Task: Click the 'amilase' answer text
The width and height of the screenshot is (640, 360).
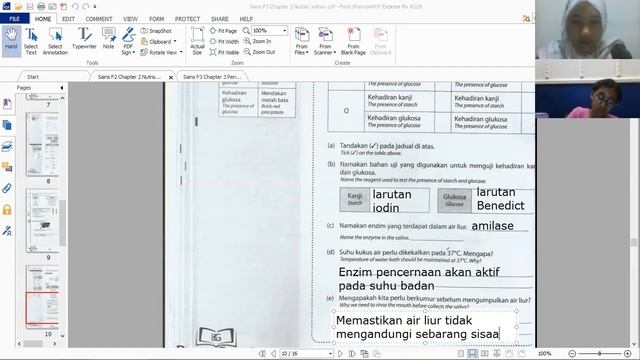Action: coord(492,226)
